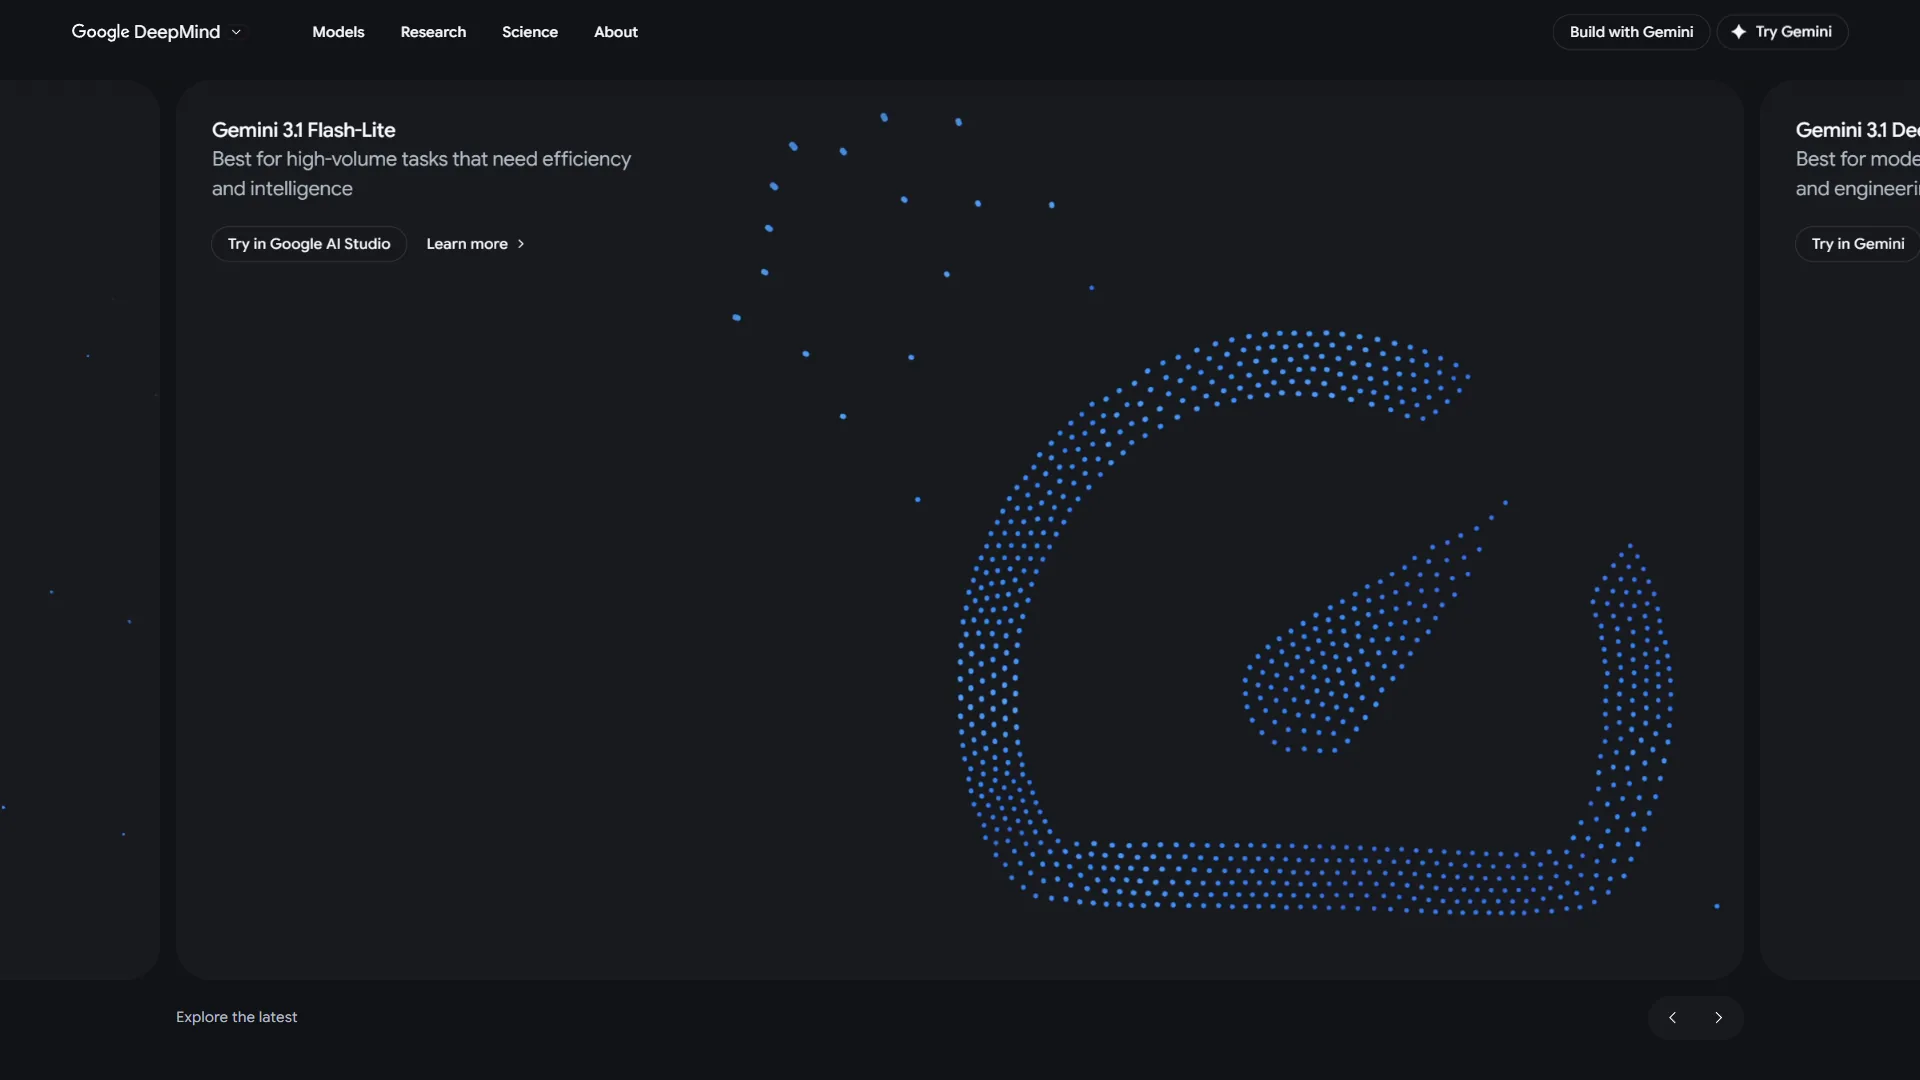Advance to next carousel slide

[x=1719, y=1018]
